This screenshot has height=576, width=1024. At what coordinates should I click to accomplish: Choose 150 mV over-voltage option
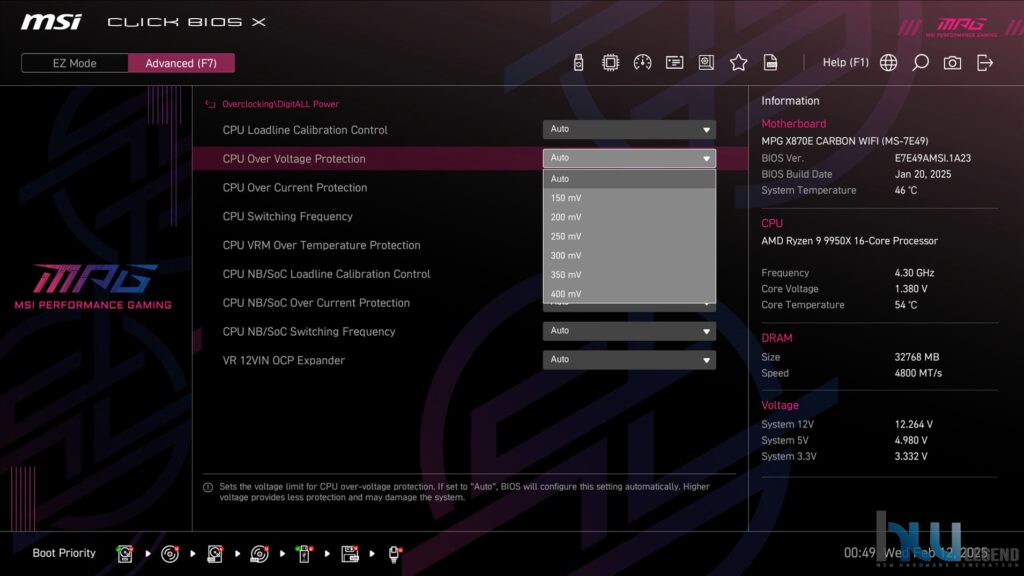(629, 198)
